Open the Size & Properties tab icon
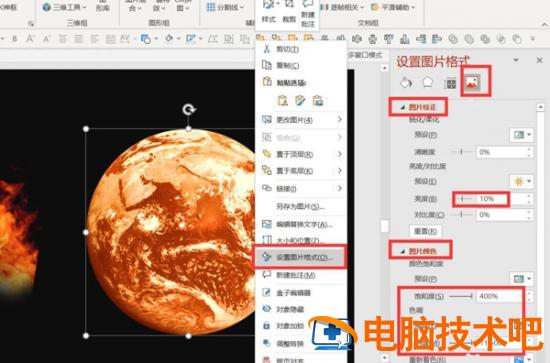Image resolution: width=550 pixels, height=363 pixels. pyautogui.click(x=450, y=83)
